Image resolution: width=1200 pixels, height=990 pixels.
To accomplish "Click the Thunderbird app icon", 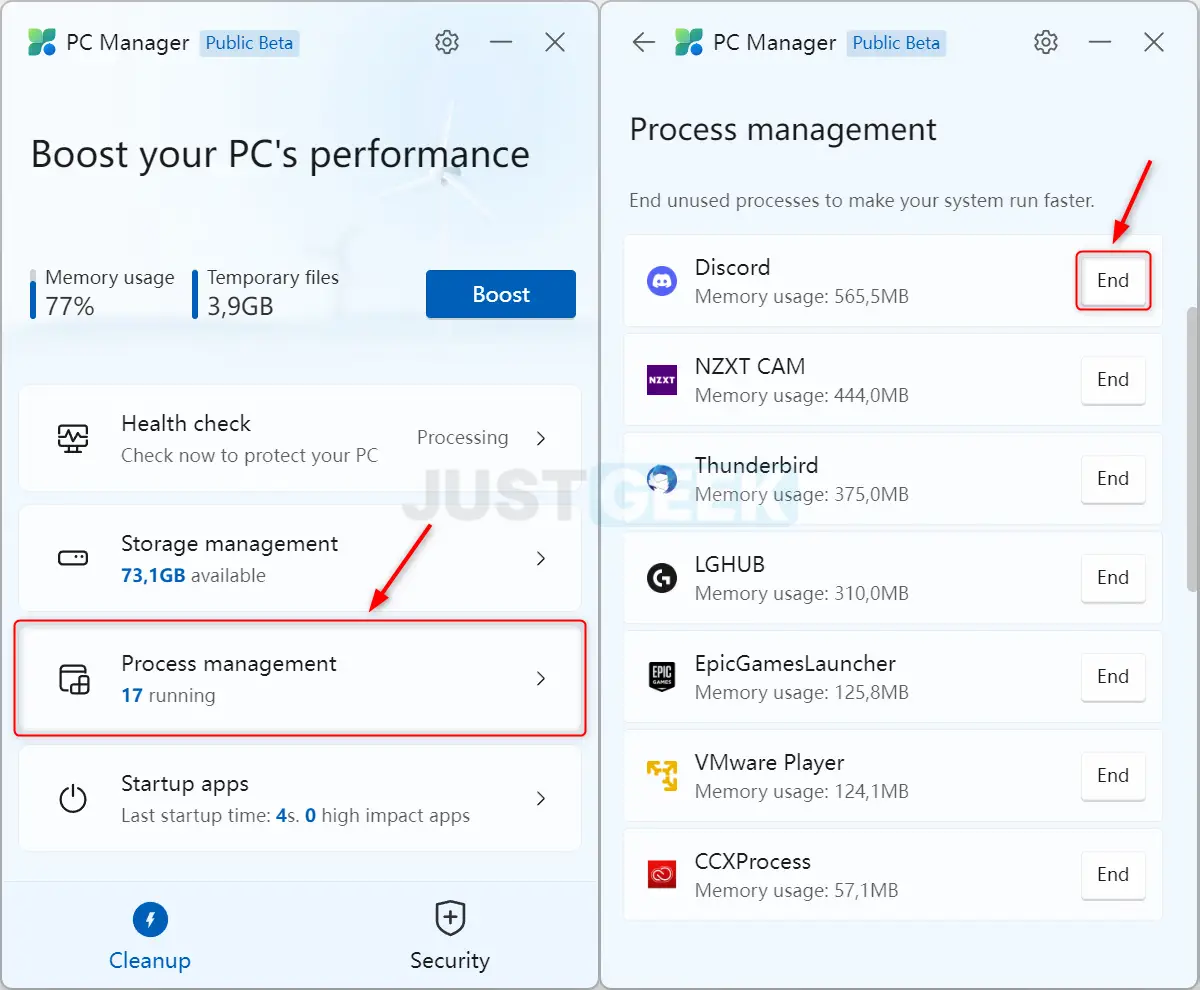I will [662, 479].
